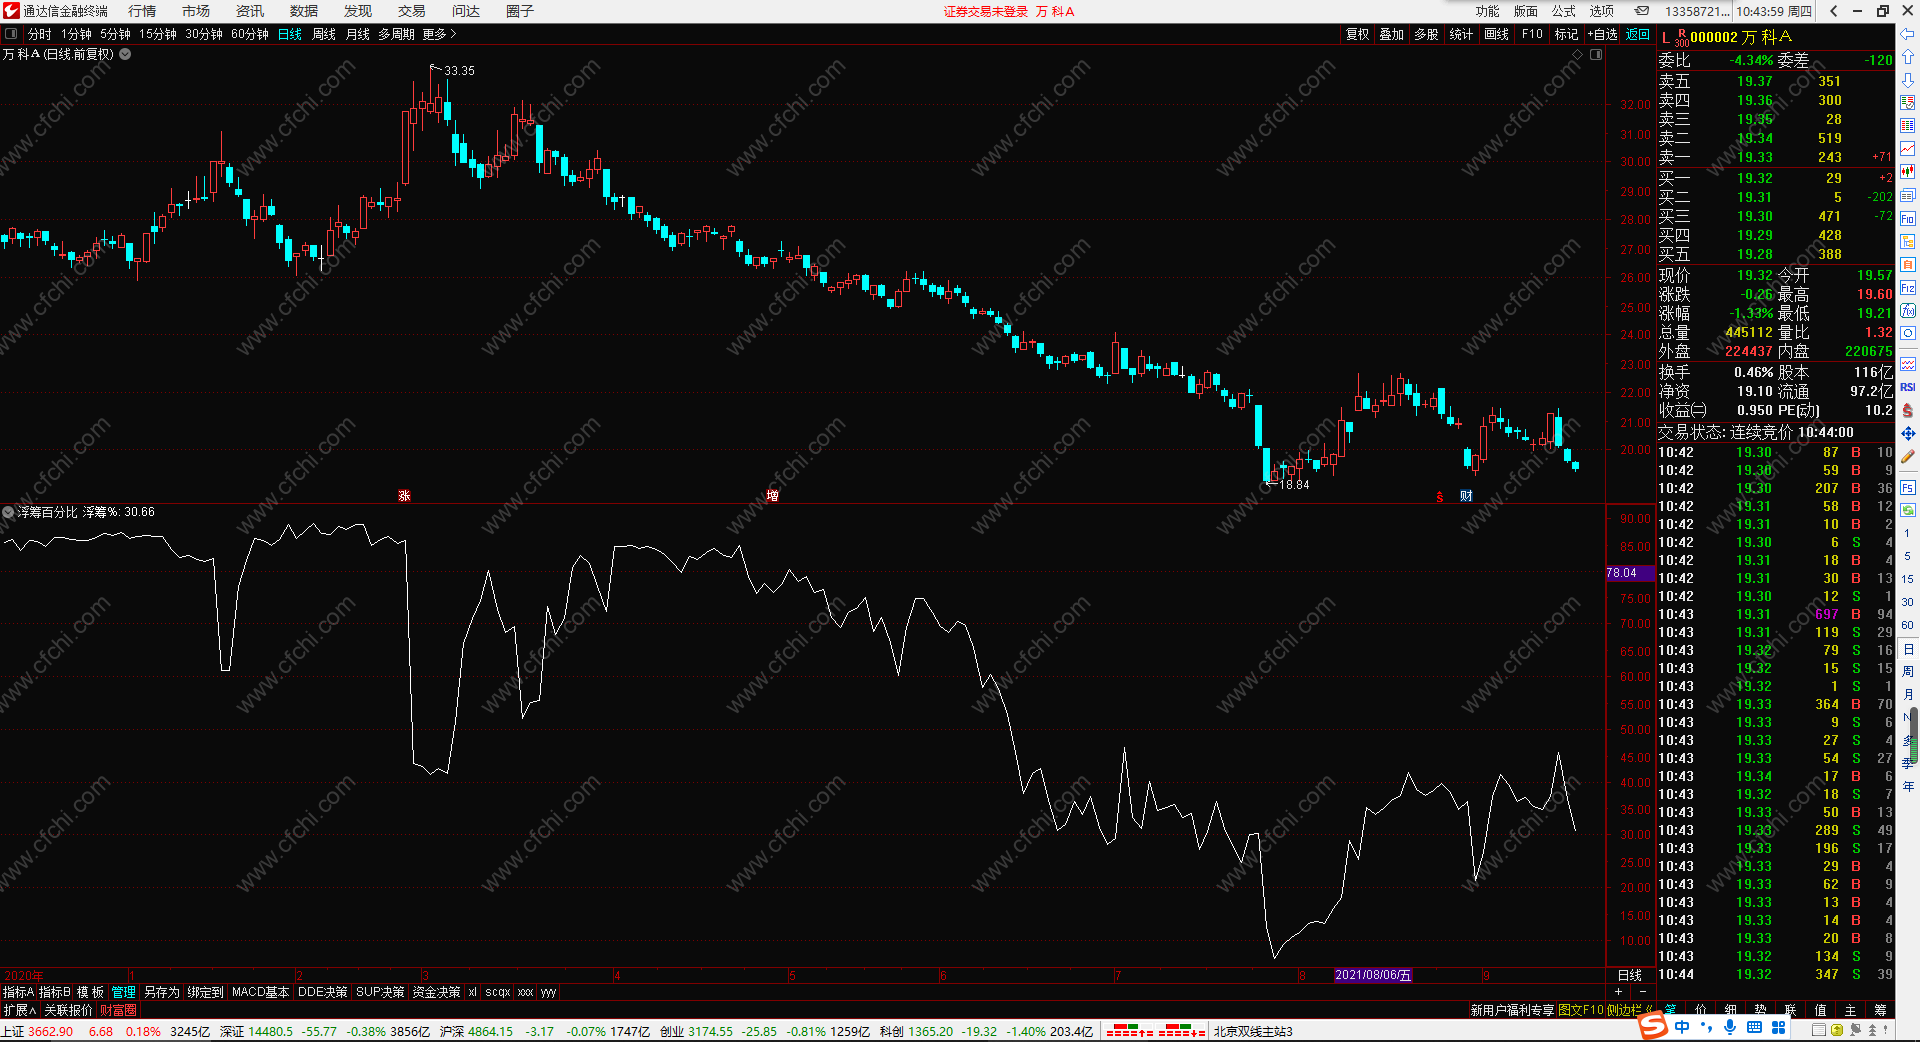1920x1042 pixels.
Task: Select the MACD基本 indicator template
Action: click(x=260, y=992)
